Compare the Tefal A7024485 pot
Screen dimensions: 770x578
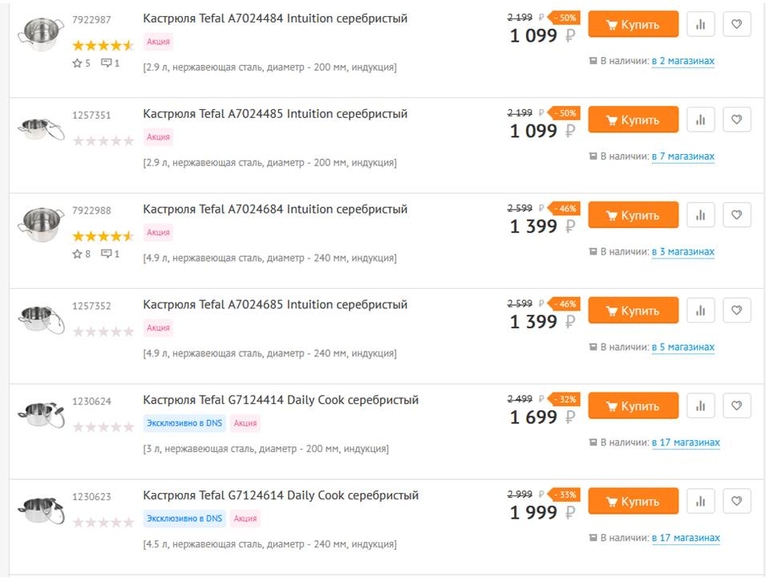(x=700, y=120)
